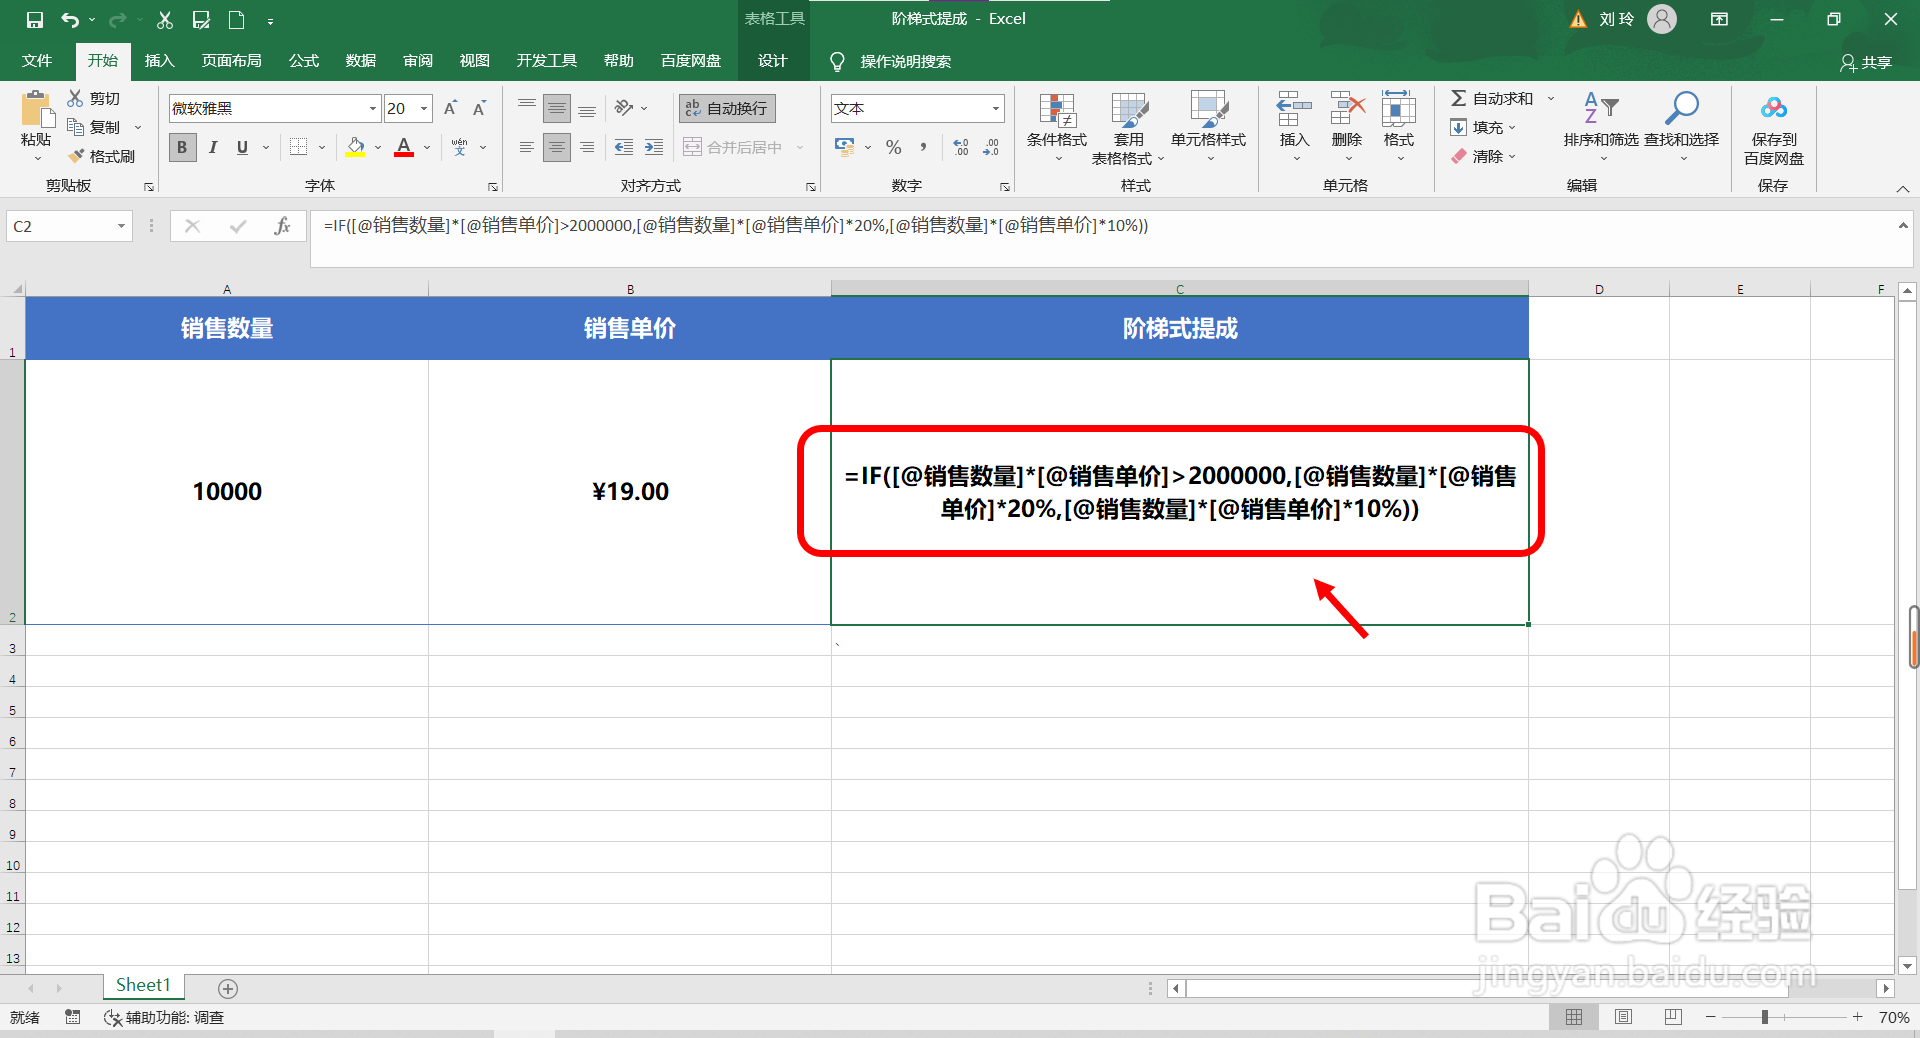Switch to Formulas (公式) tab
Image resolution: width=1920 pixels, height=1038 pixels.
point(303,61)
